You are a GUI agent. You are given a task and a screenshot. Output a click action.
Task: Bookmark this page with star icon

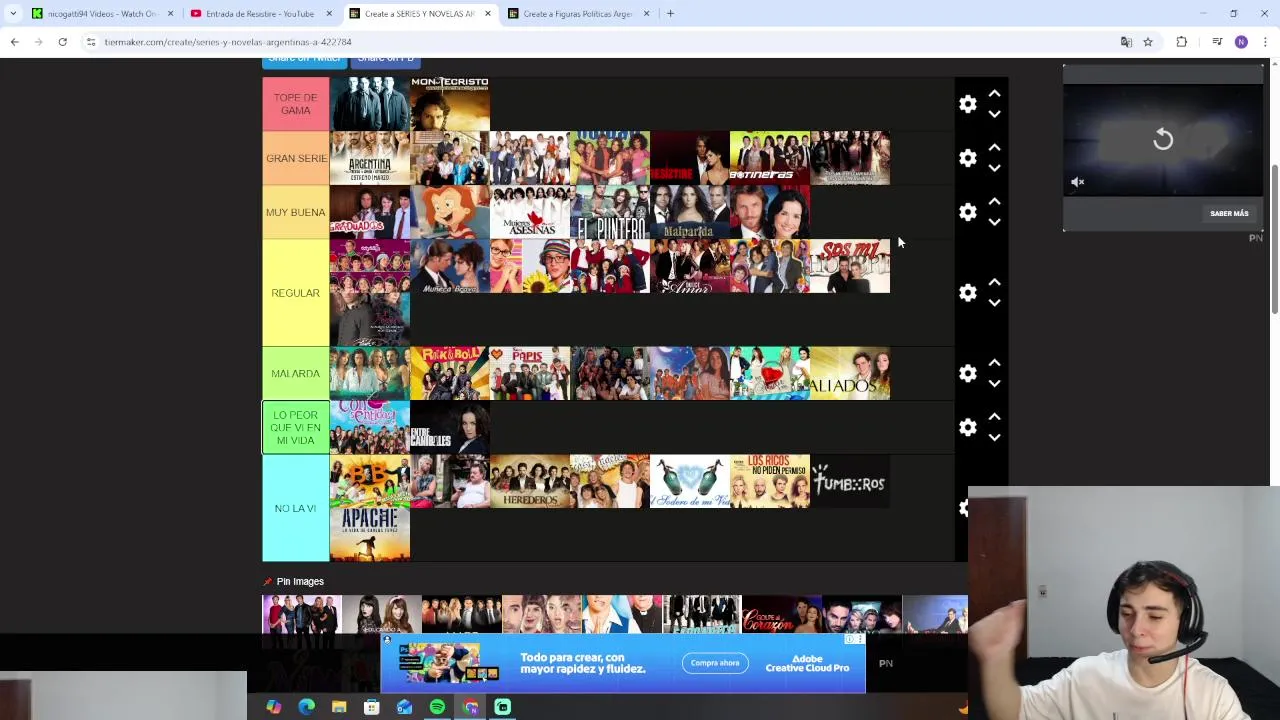click(1148, 42)
